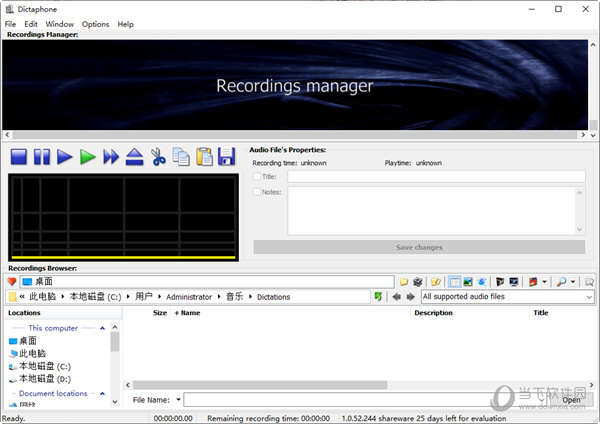Open the All supported audio files dropdown

(x=589, y=297)
